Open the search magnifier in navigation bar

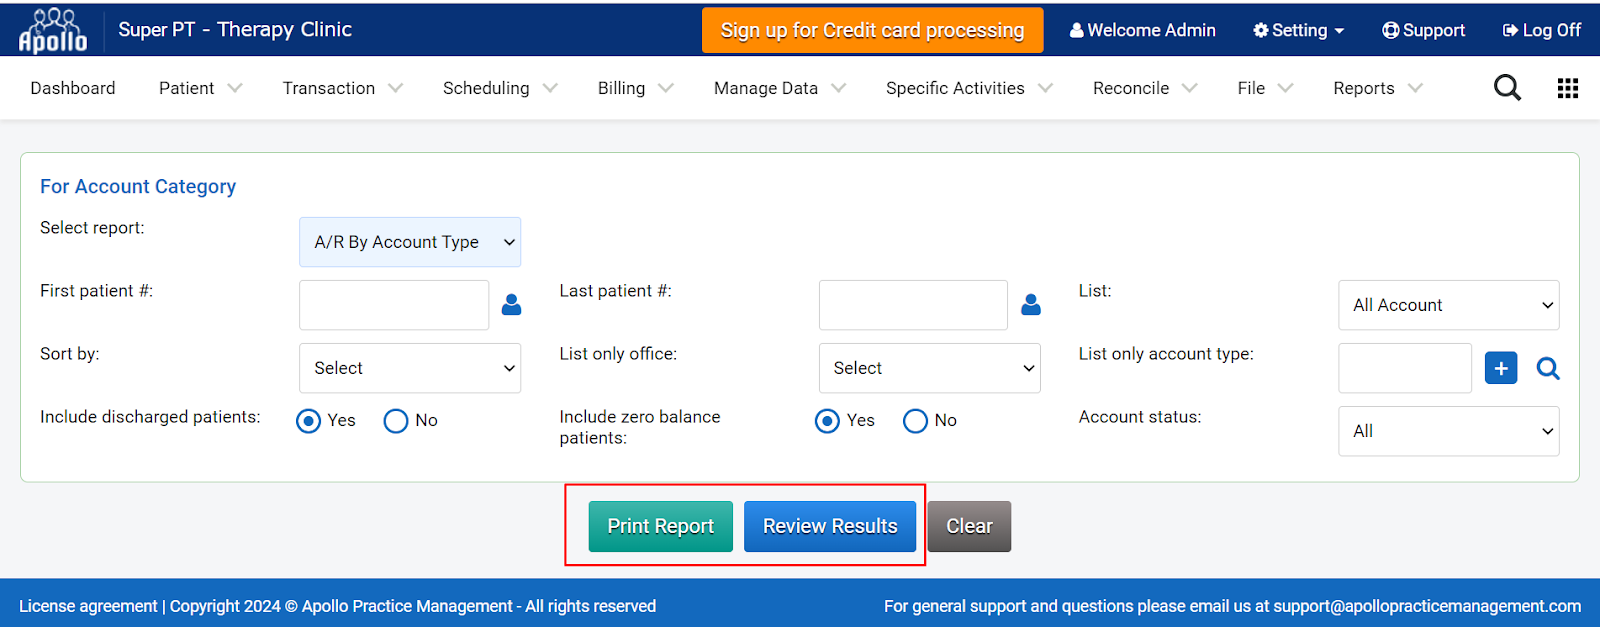(1507, 88)
